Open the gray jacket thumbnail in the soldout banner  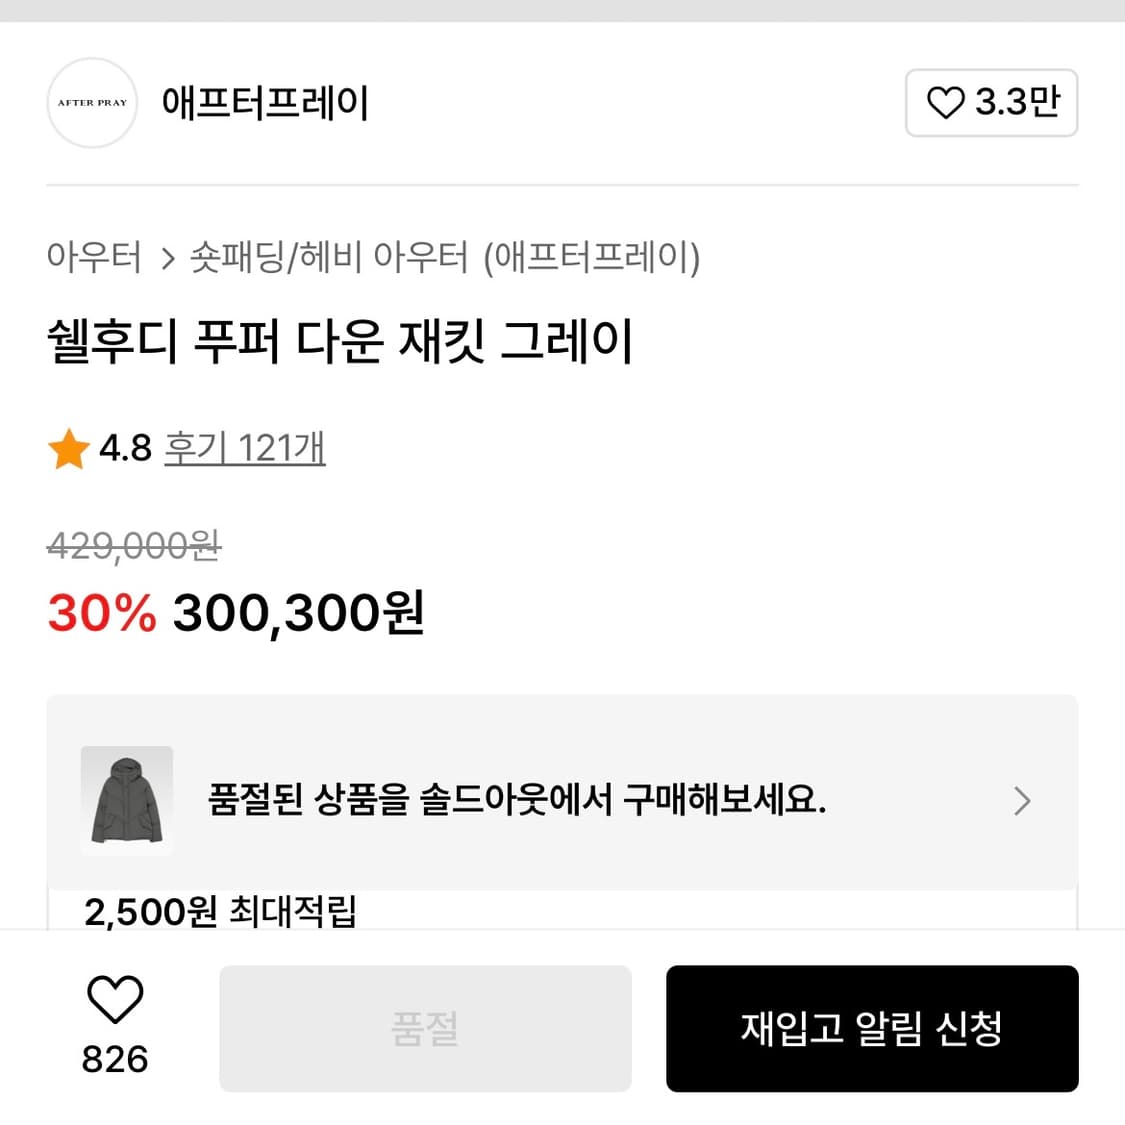pyautogui.click(x=126, y=800)
